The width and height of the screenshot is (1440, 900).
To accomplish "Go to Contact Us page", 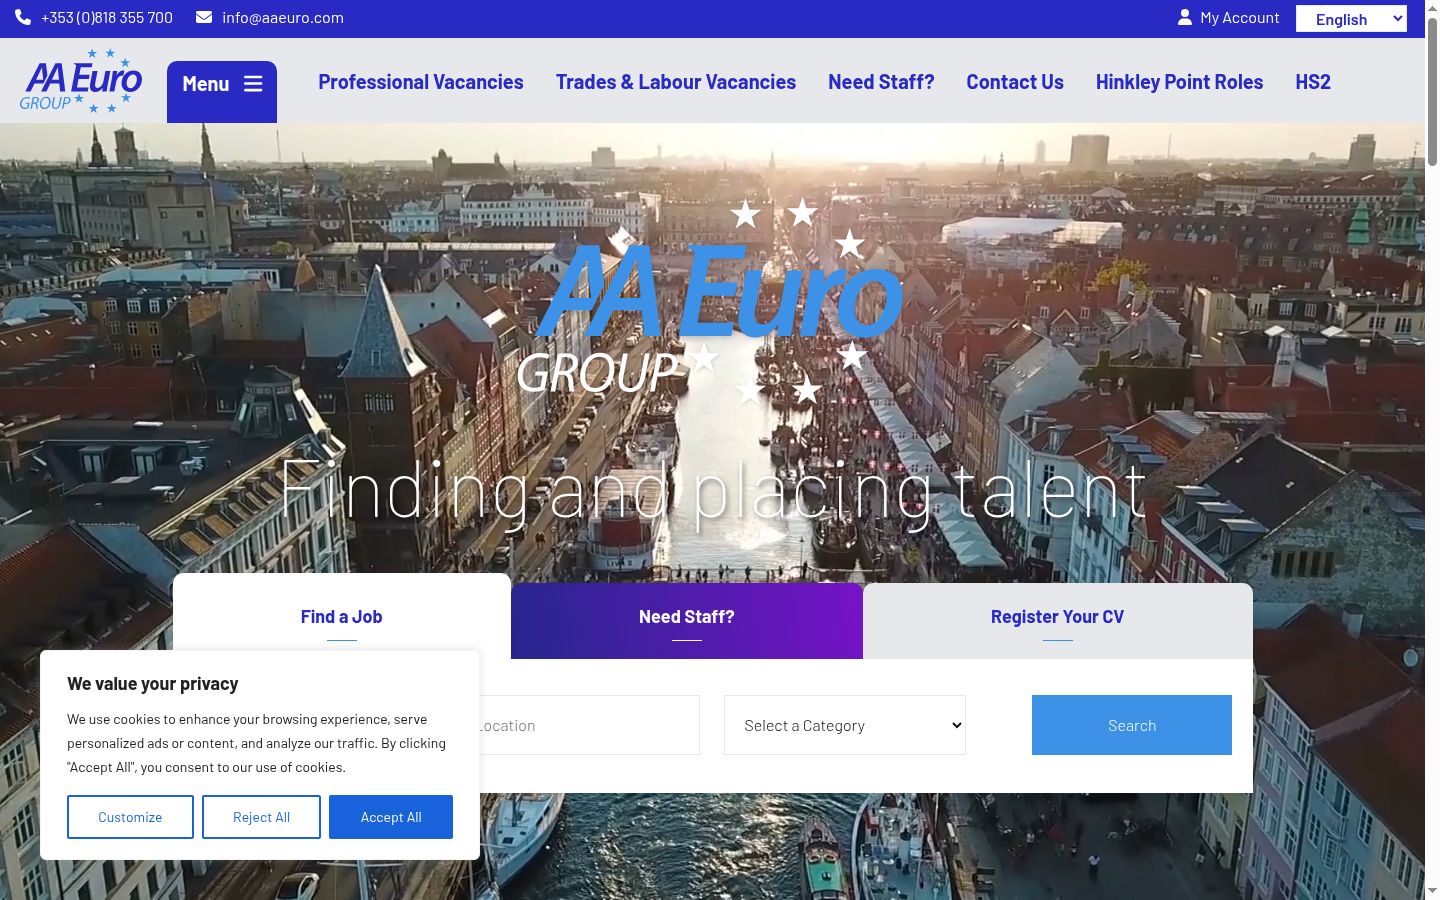I will pyautogui.click(x=1015, y=82).
